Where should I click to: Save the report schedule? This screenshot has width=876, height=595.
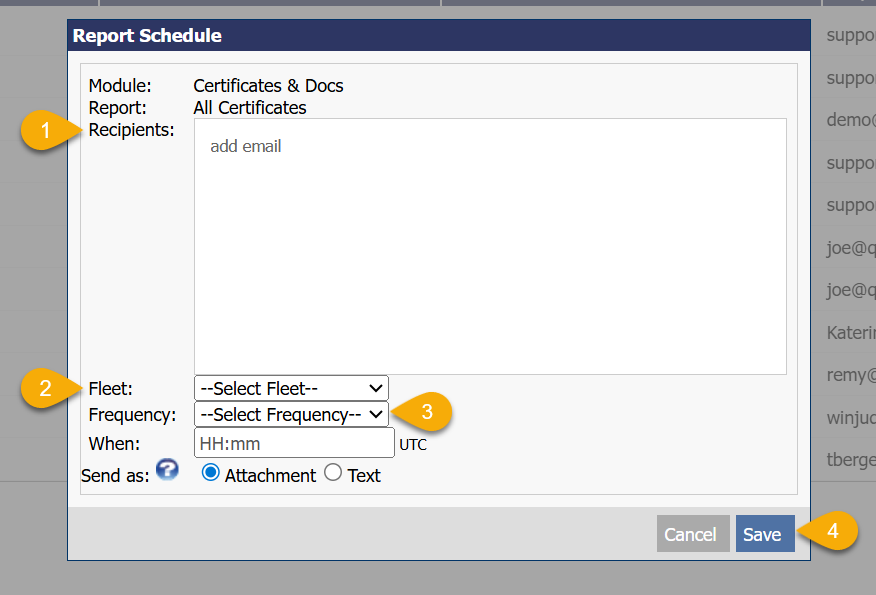[764, 534]
